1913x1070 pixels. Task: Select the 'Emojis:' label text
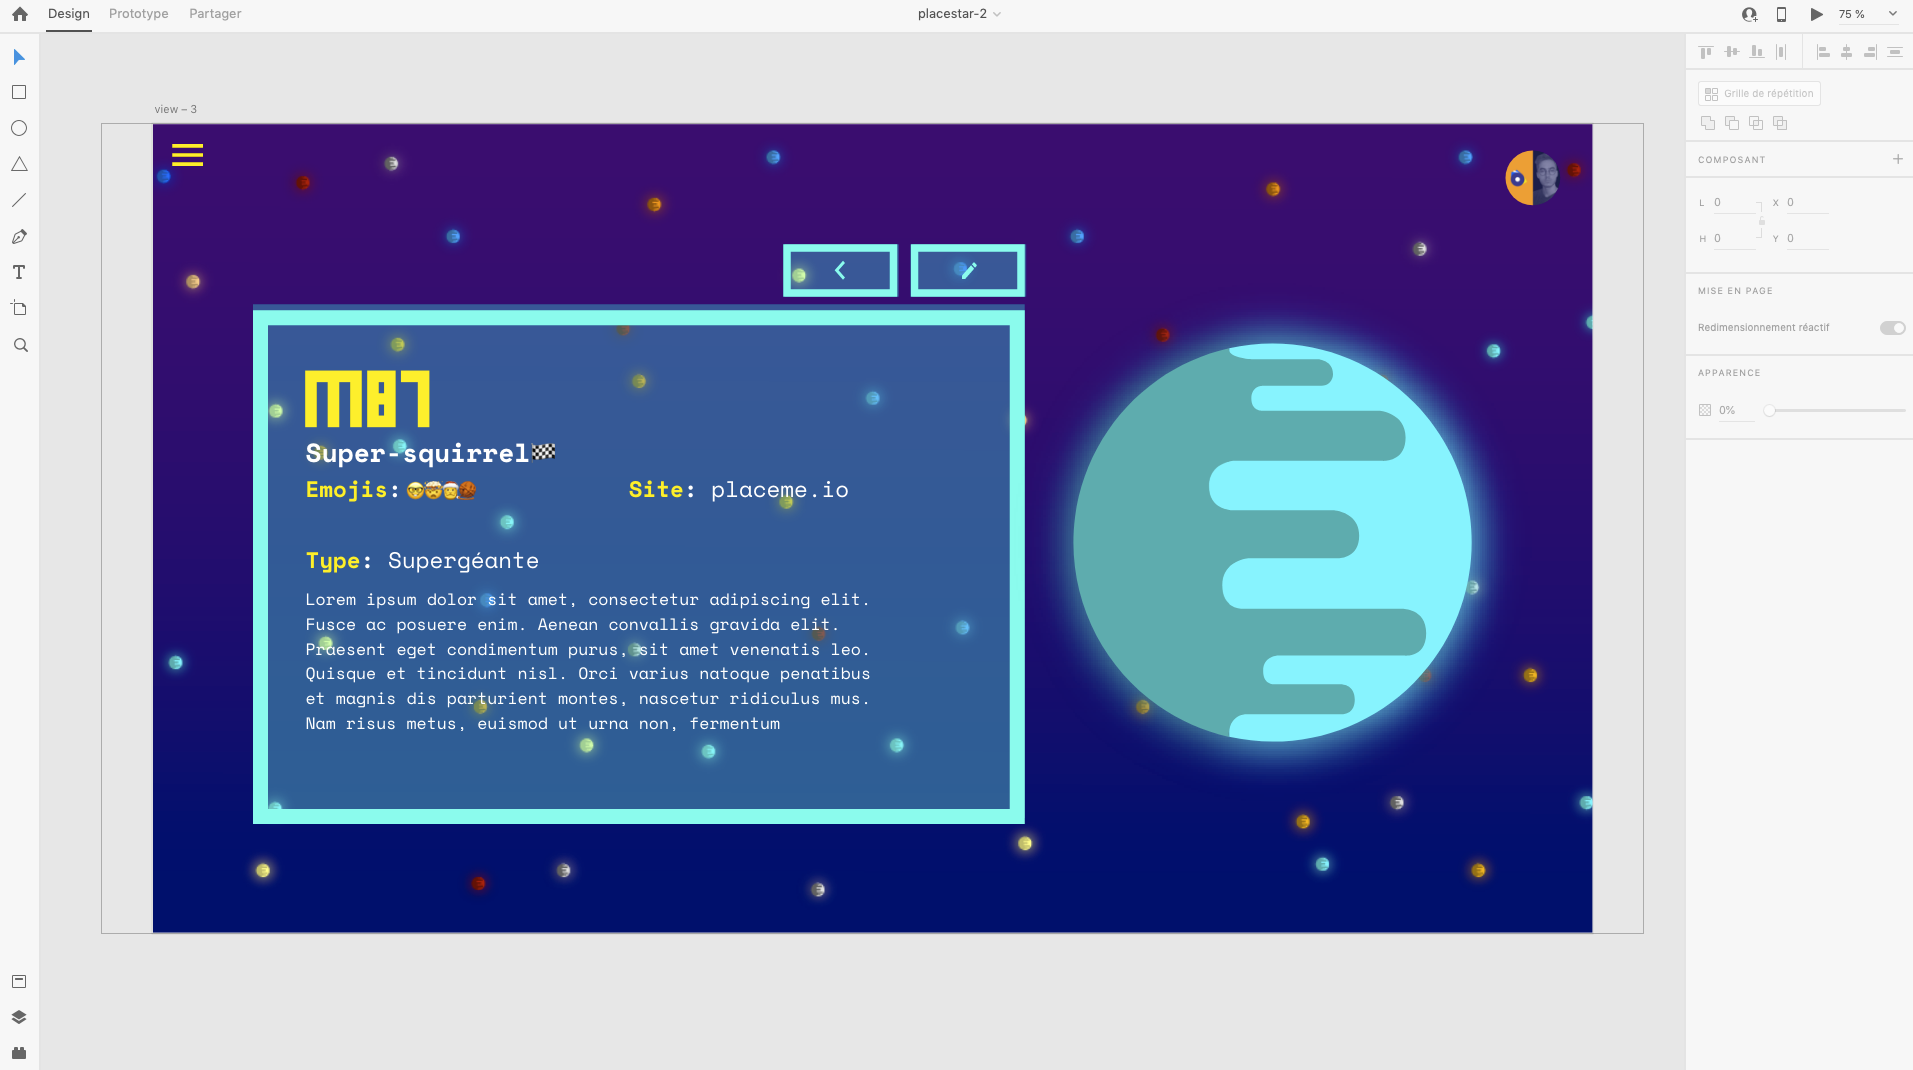click(353, 490)
